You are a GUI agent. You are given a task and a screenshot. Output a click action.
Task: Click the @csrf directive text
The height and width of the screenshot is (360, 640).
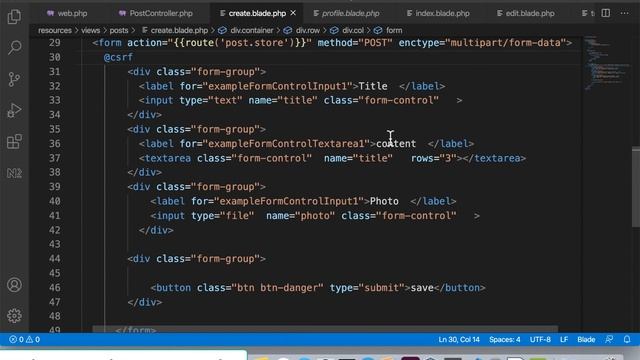[118, 57]
